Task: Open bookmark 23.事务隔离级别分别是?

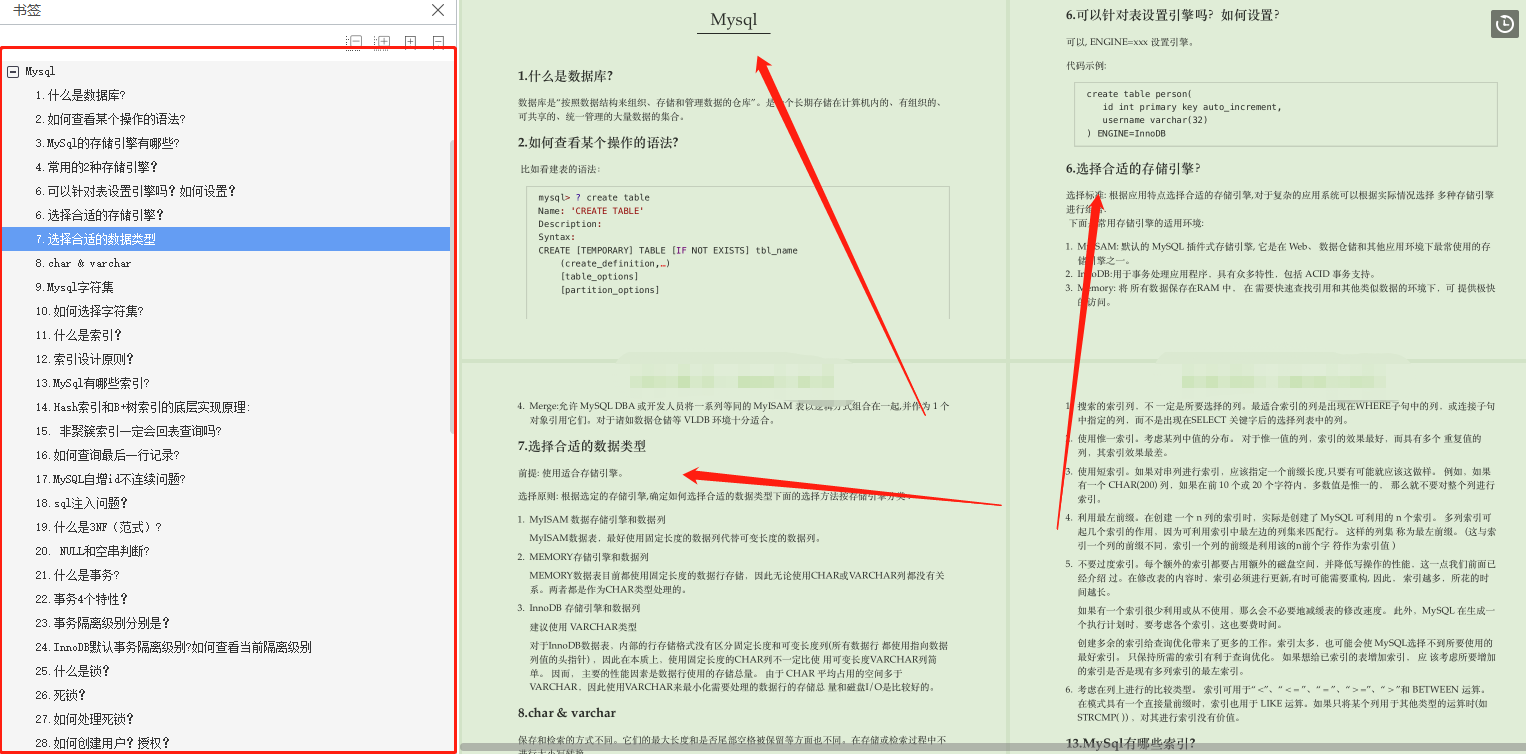Action: (x=105, y=623)
